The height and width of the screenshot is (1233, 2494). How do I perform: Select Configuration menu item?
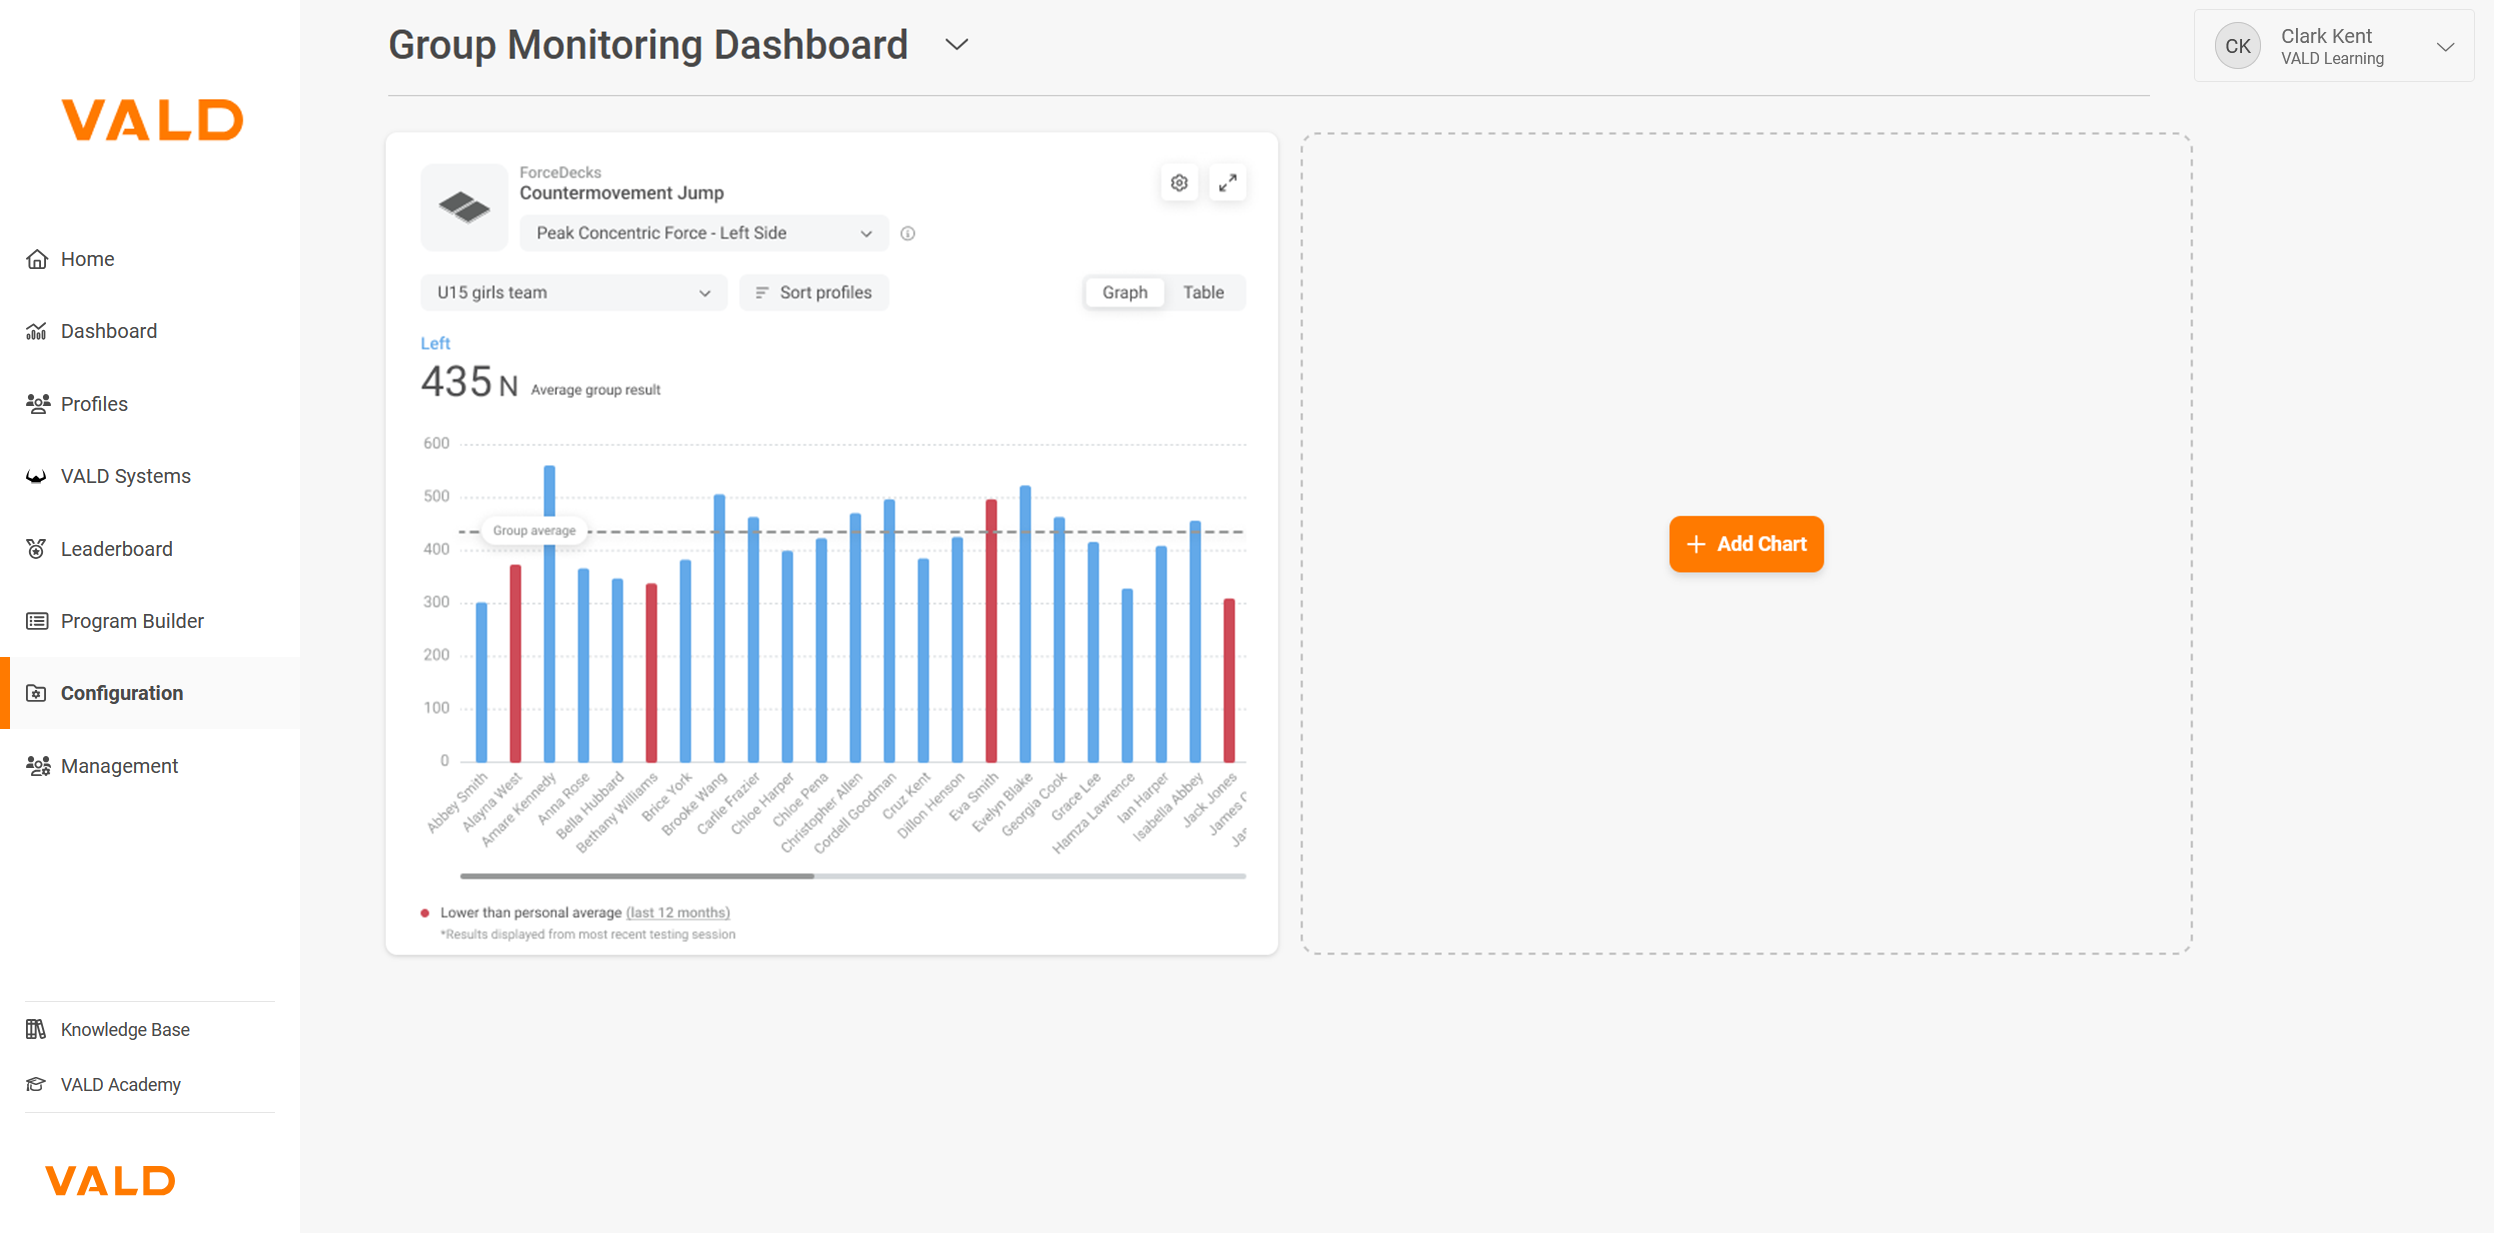(150, 693)
